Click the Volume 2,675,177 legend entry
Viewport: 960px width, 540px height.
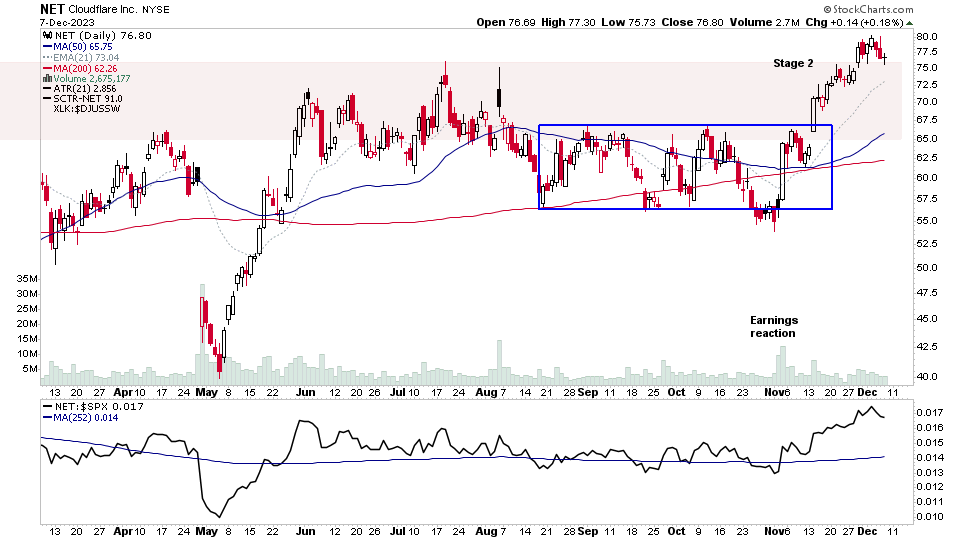[x=92, y=79]
